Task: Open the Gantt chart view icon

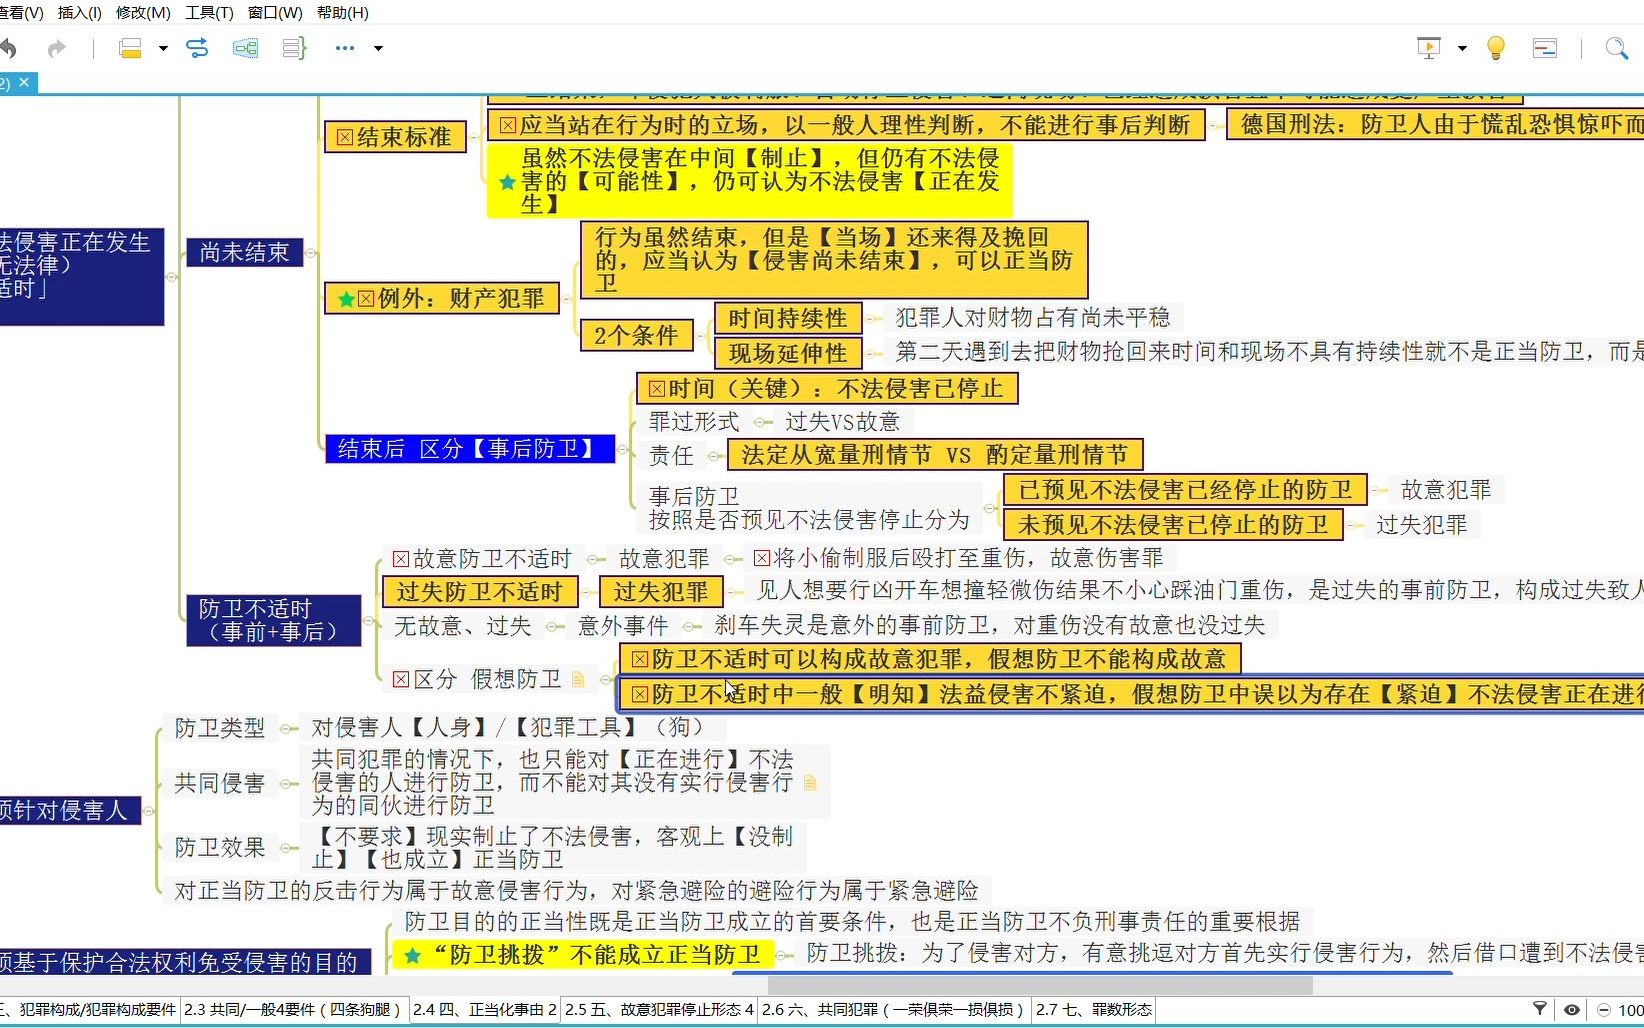Action: pos(1545,48)
